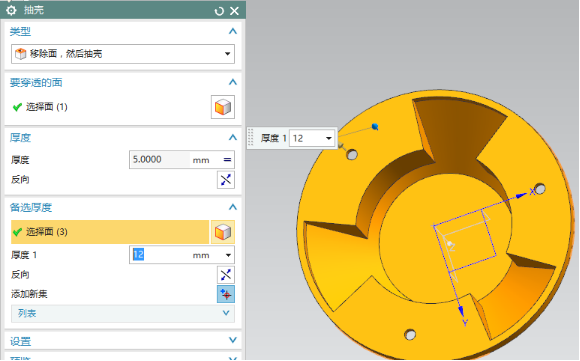The image size is (580, 361).
Task: Click the face selection cube icon under 备选厚度
Action: (x=223, y=232)
